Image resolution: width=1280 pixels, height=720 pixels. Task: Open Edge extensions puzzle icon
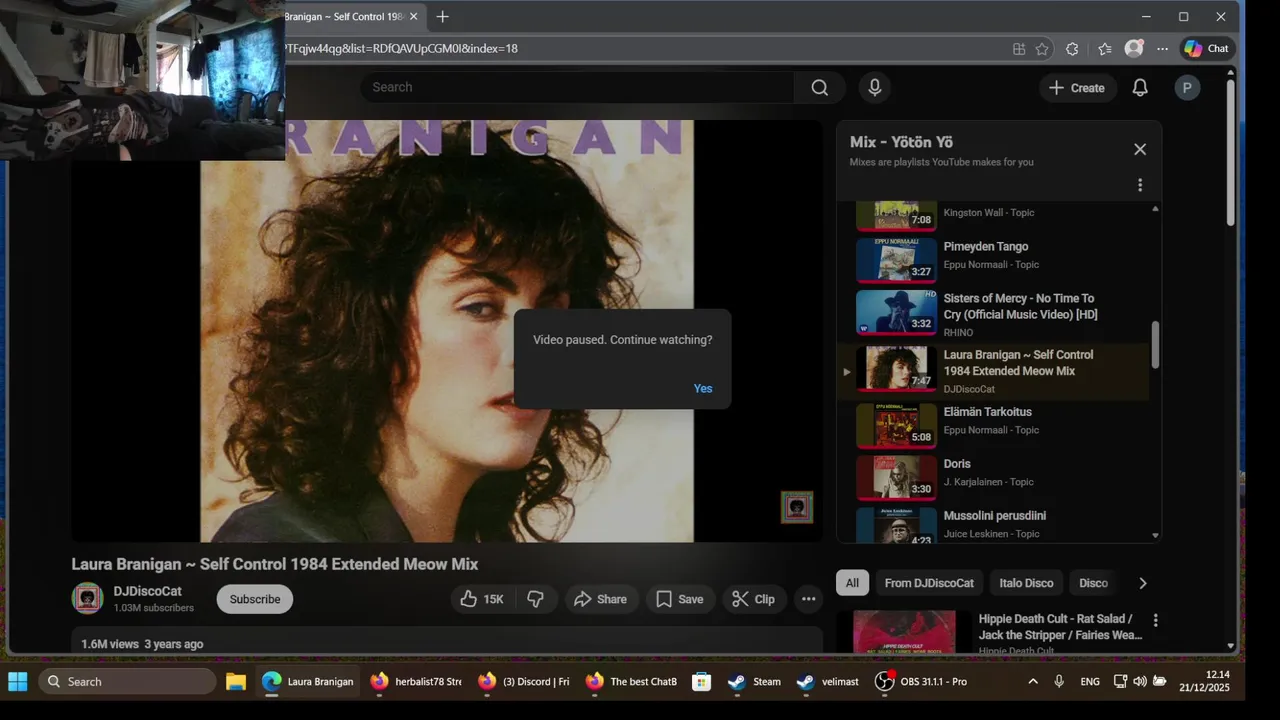tap(1072, 48)
